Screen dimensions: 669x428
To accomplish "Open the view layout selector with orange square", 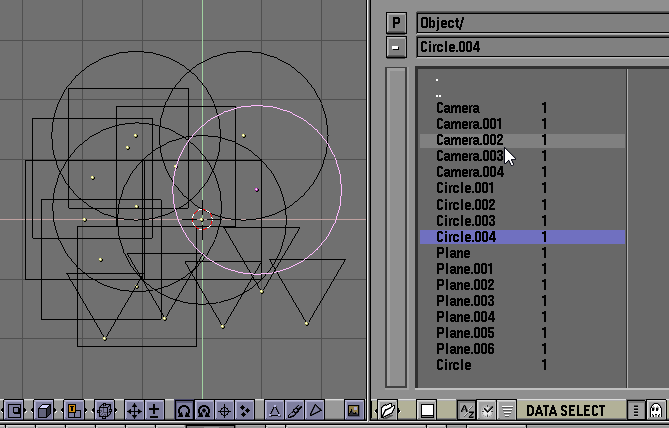I will pos(74,411).
